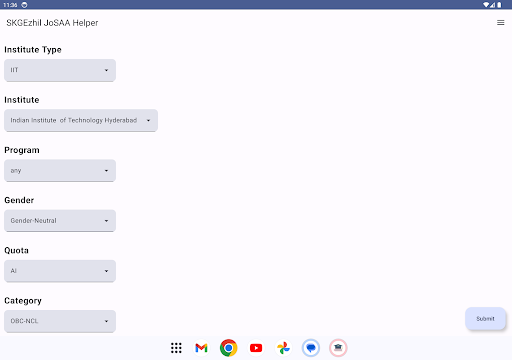Open the JoSAA Helper app icon in taskbar
512x360 pixels.
[x=338, y=348]
